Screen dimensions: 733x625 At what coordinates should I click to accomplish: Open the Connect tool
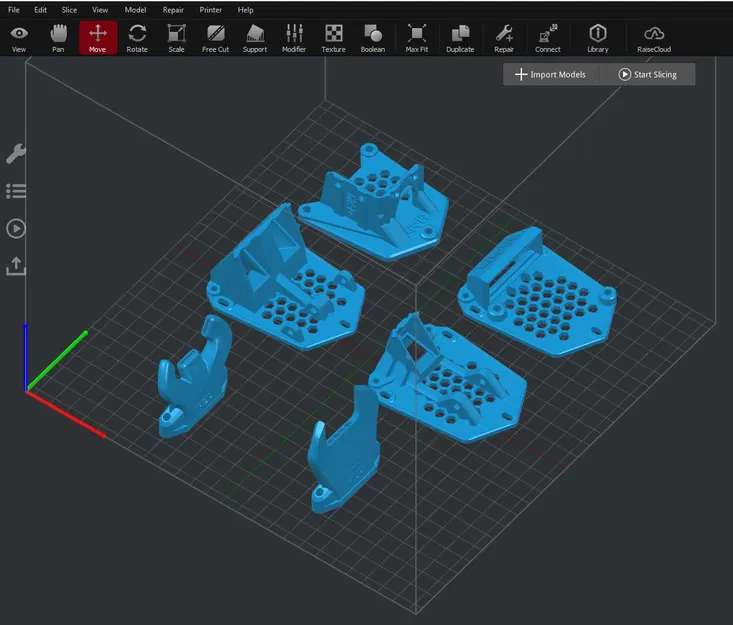[x=547, y=38]
